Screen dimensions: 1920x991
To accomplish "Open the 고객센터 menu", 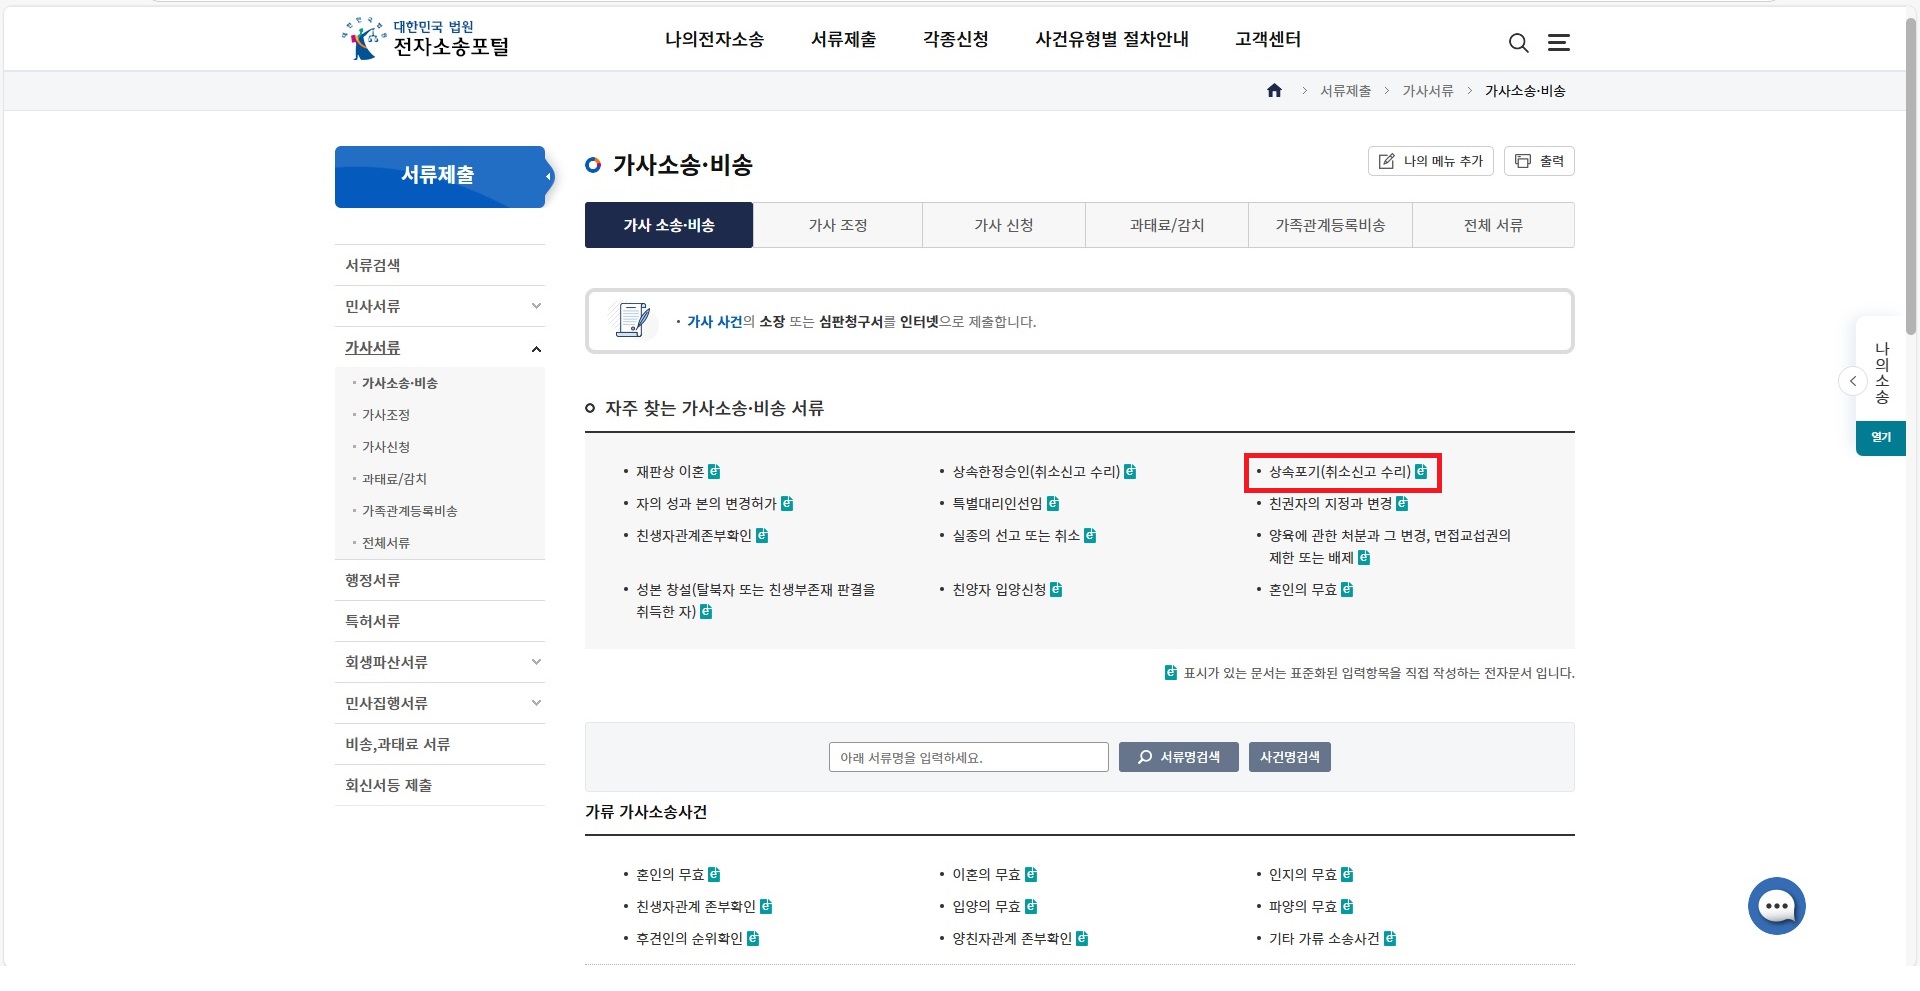I will pos(1267,40).
